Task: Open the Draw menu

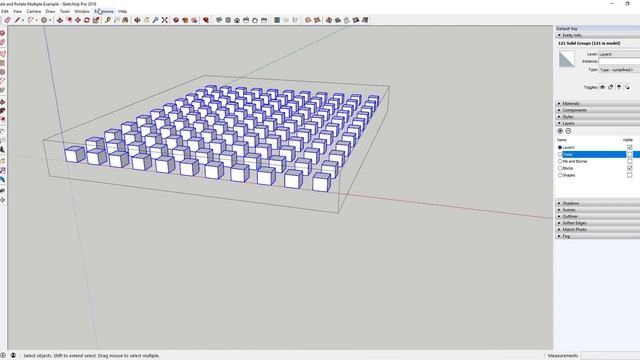Action: point(50,11)
